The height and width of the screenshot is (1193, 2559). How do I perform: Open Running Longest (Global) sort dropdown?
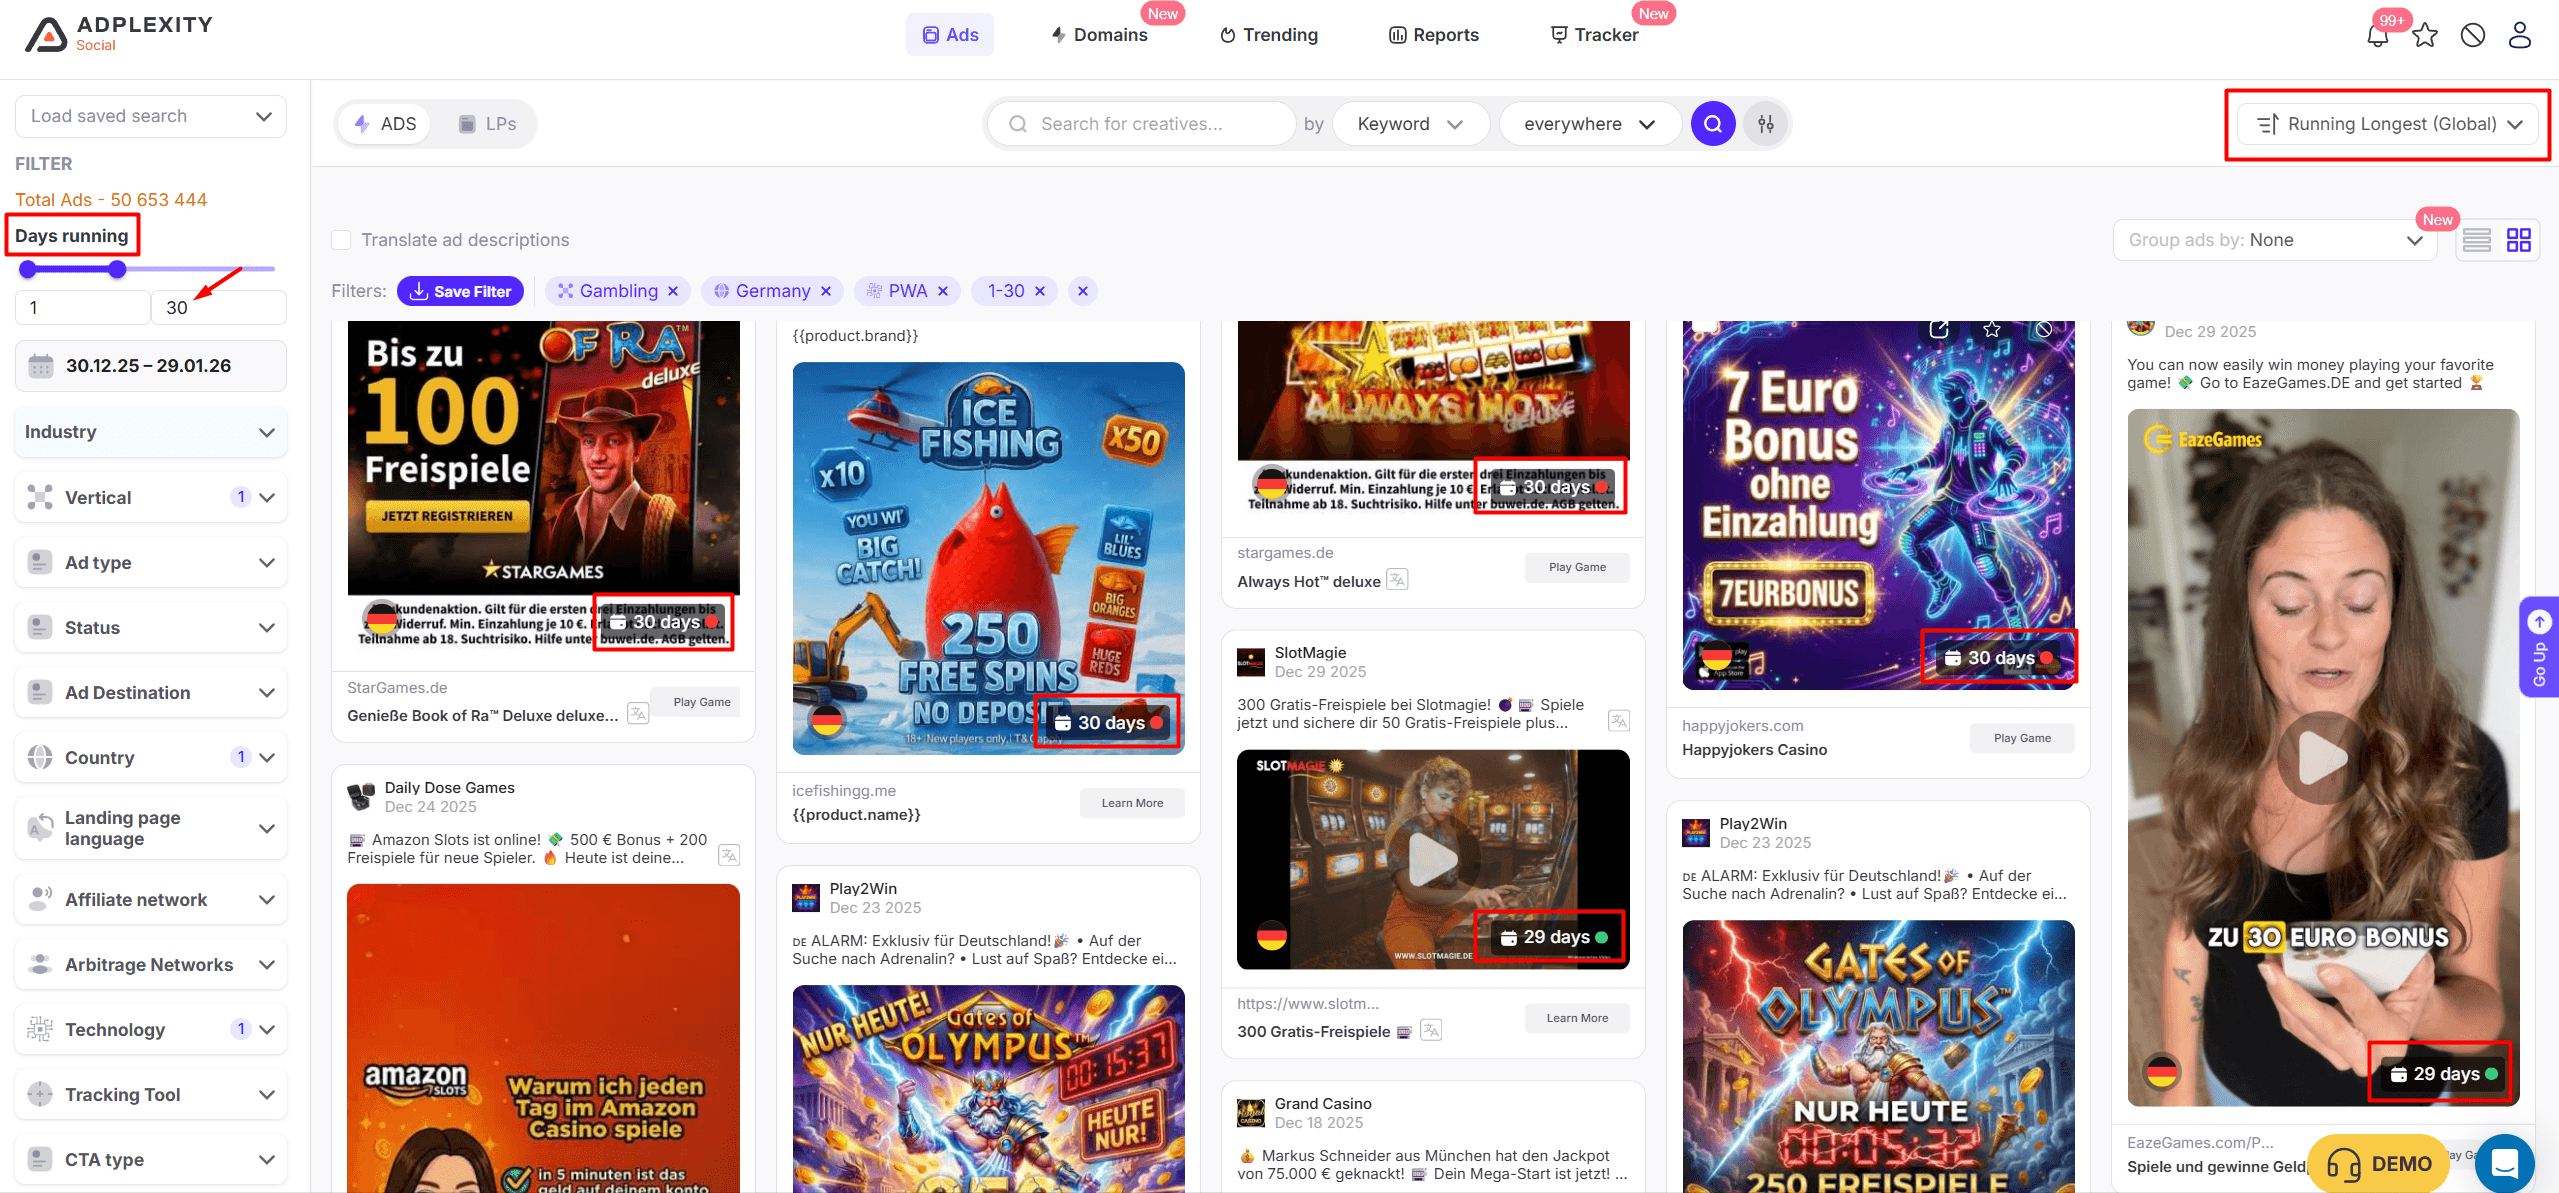(2386, 124)
